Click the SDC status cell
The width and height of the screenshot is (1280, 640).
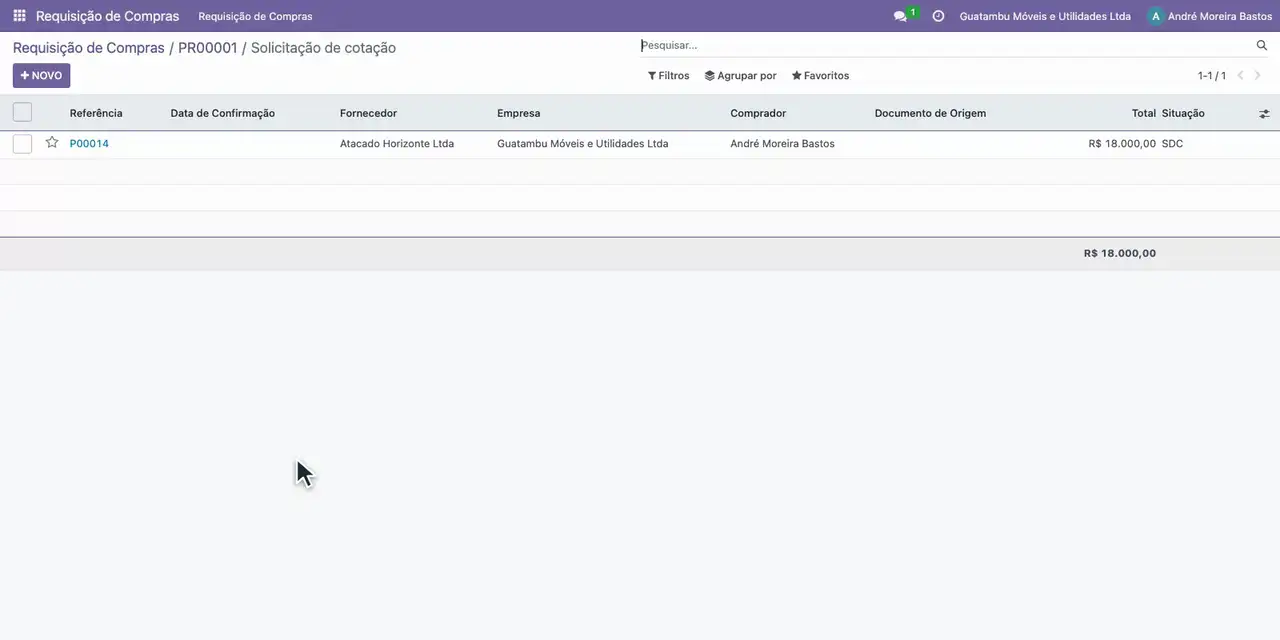coord(1172,144)
